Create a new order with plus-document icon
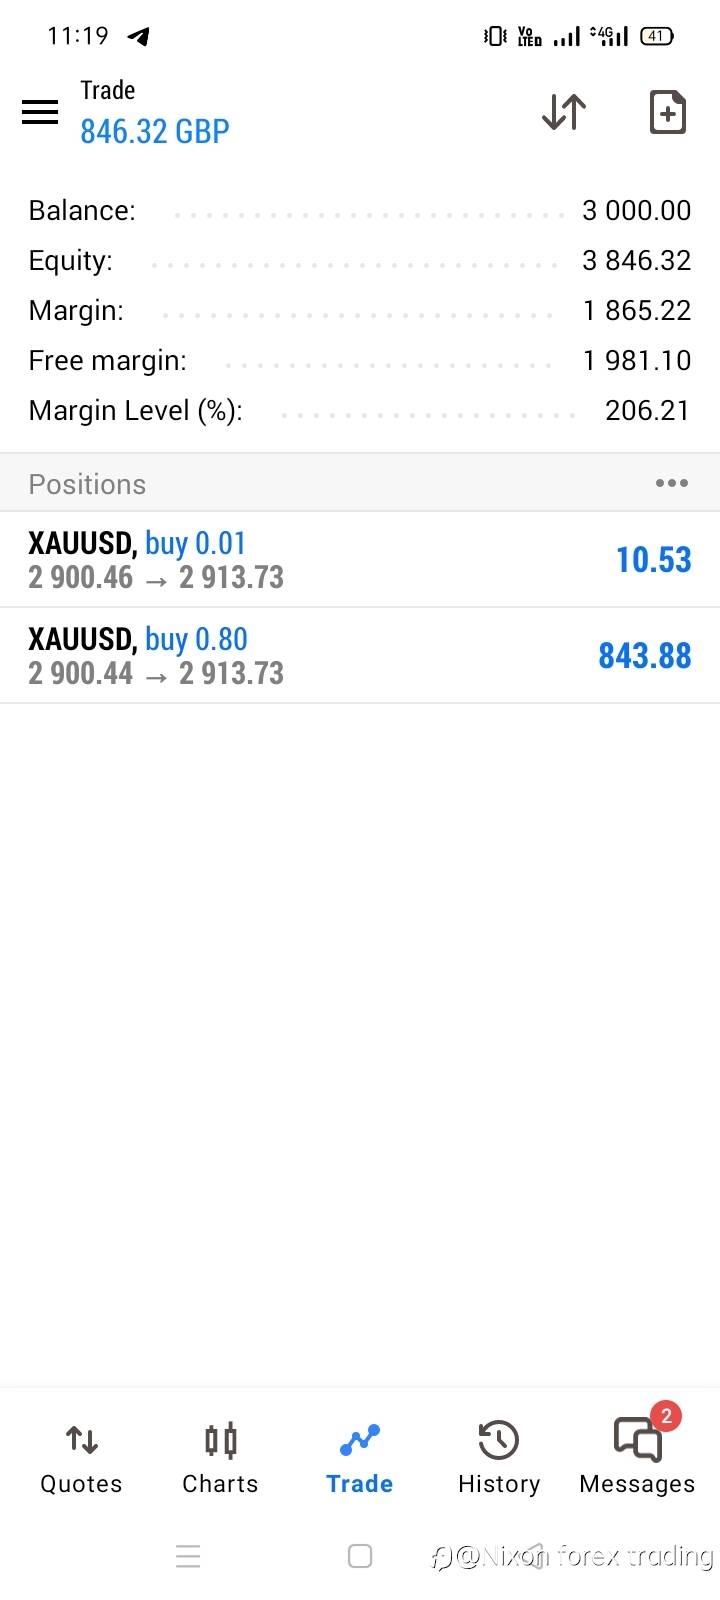This screenshot has width=720, height=1600. coord(667,112)
